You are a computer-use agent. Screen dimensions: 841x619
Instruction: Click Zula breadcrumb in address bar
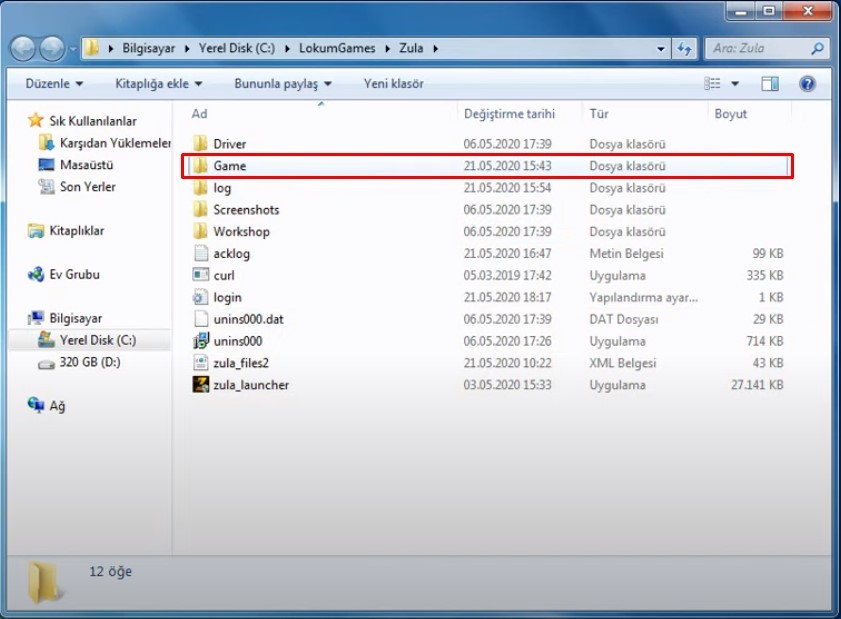pyautogui.click(x=411, y=48)
